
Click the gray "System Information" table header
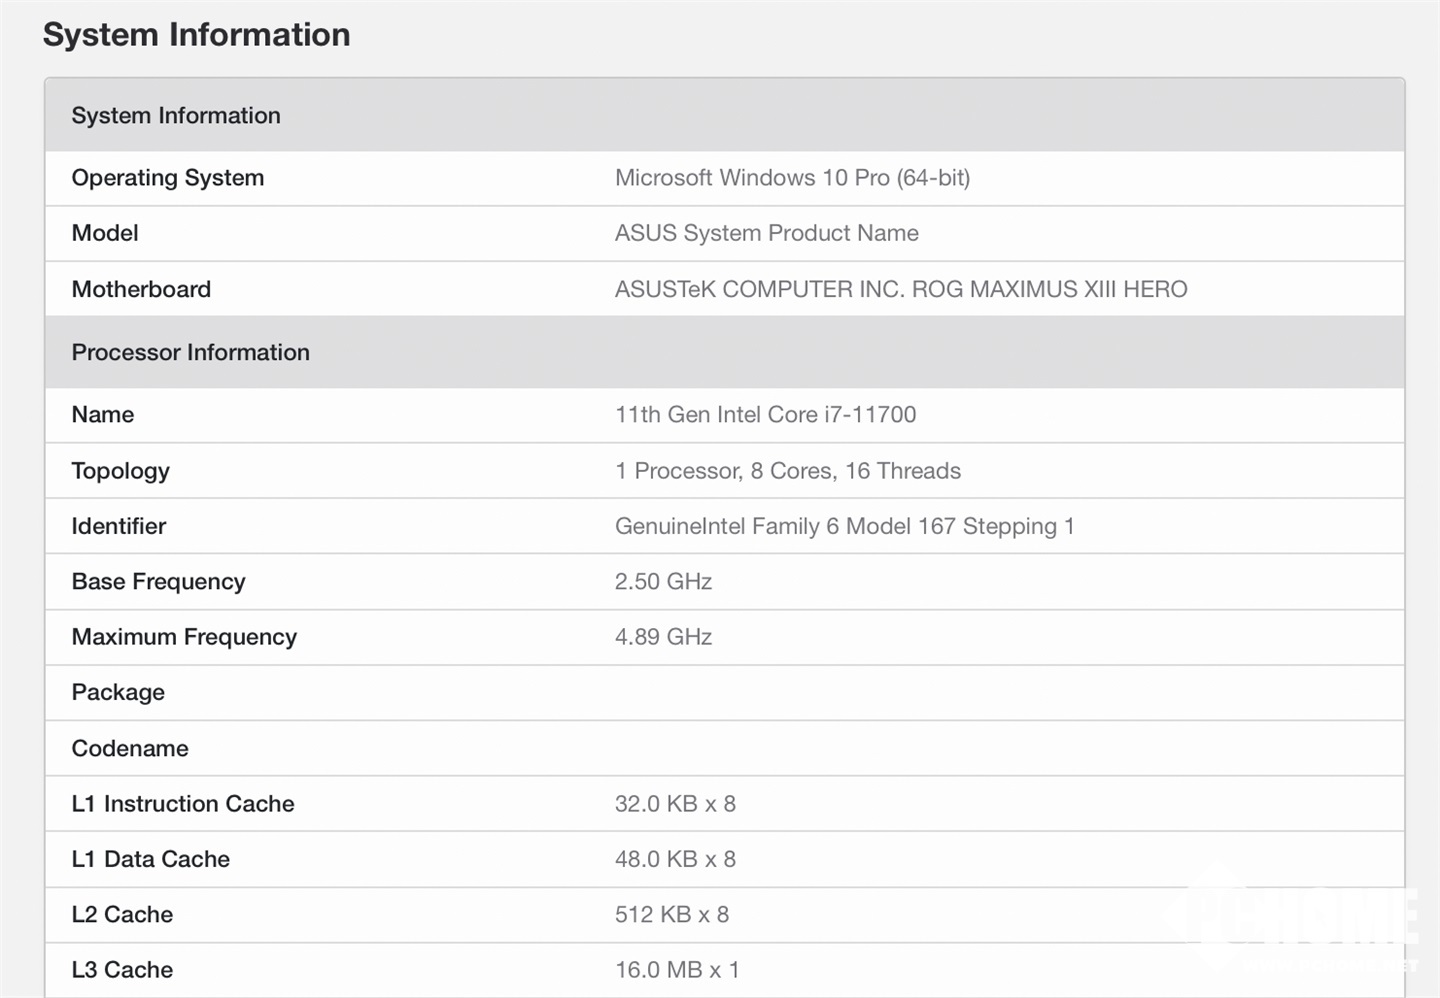[x=724, y=115]
